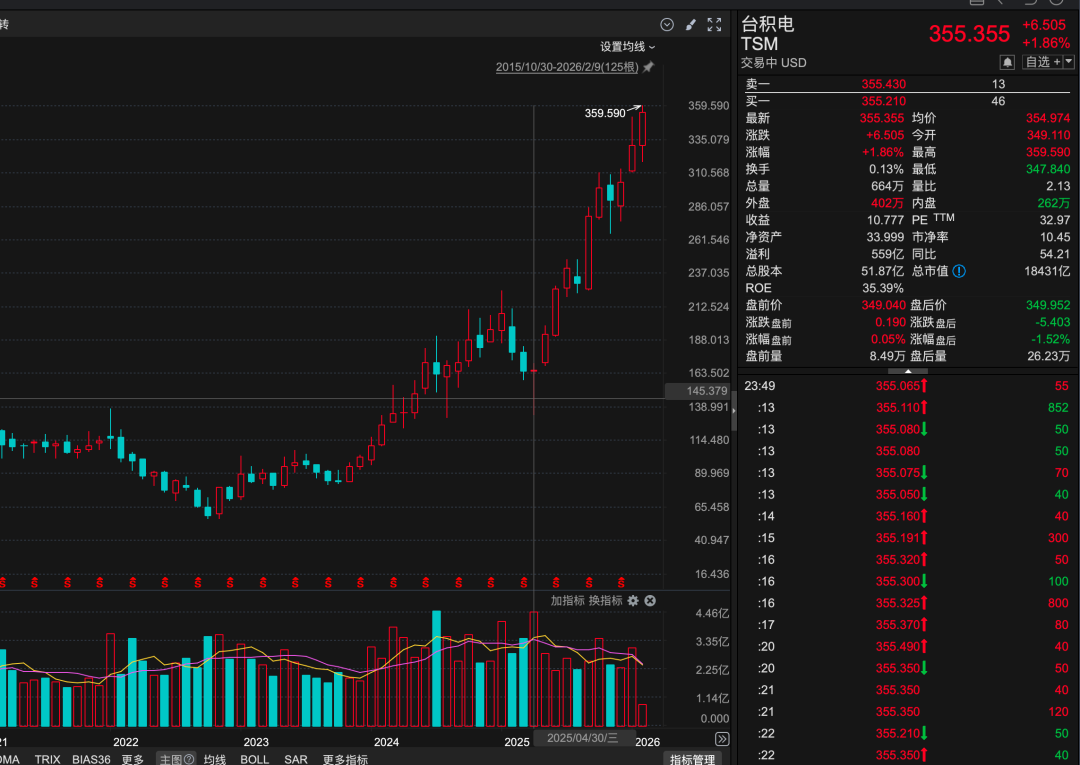Collapse the right side panel arrow
Viewport: 1080px width, 765px height.
(733, 410)
